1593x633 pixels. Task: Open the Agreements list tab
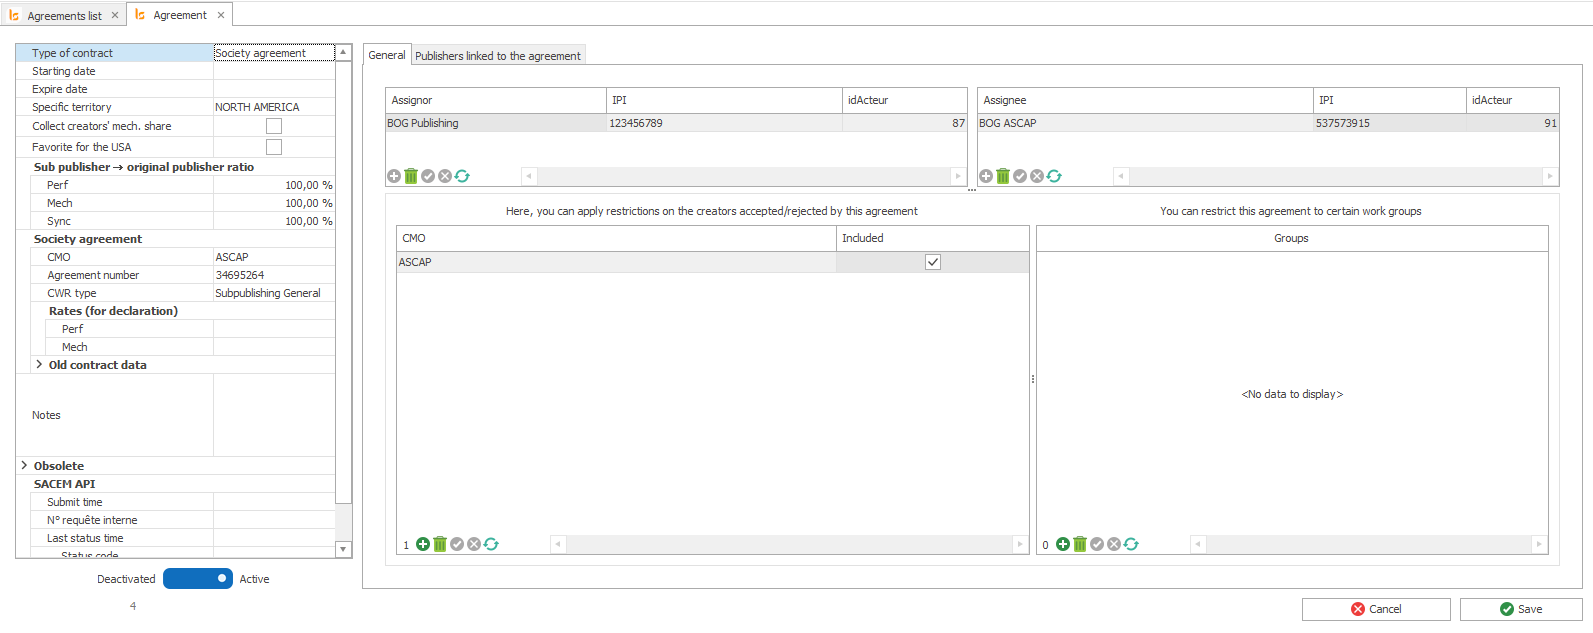[64, 16]
